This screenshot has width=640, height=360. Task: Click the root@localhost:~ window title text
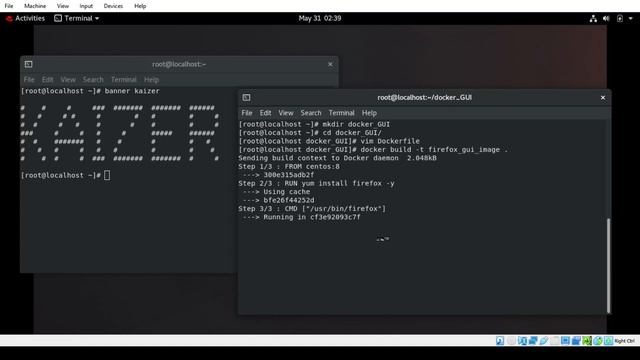point(179,64)
